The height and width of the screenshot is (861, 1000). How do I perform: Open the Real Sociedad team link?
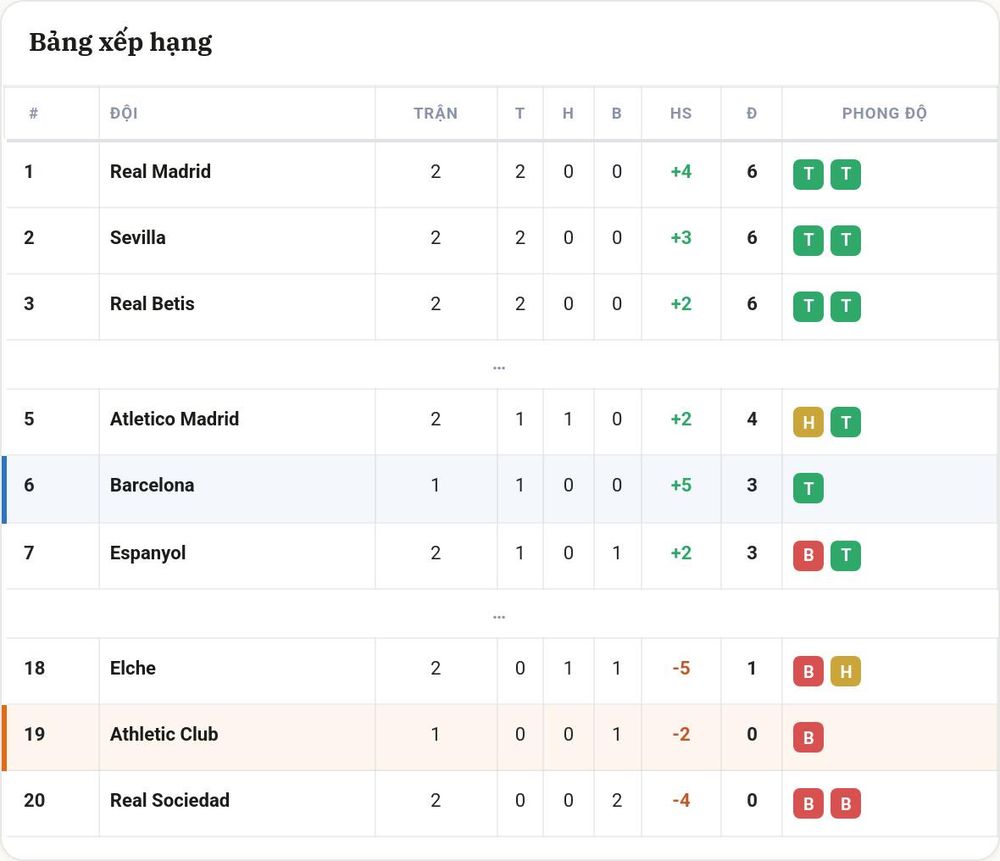pyautogui.click(x=170, y=800)
